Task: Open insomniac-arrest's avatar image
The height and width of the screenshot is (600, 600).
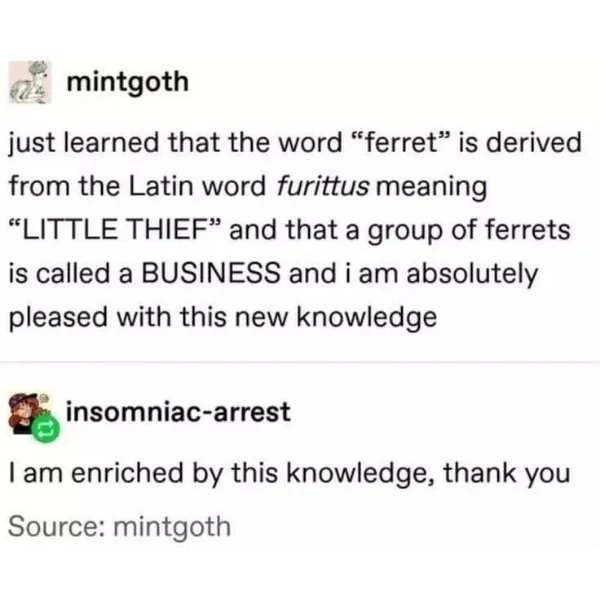Action: click(x=30, y=413)
